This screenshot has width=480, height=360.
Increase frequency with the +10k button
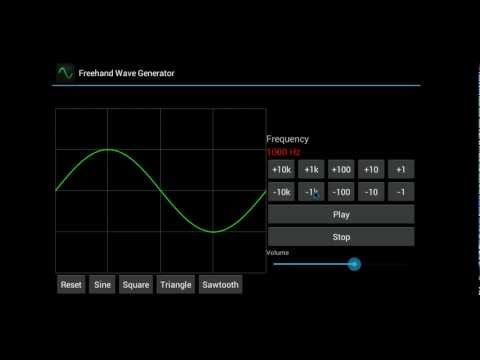click(x=282, y=170)
